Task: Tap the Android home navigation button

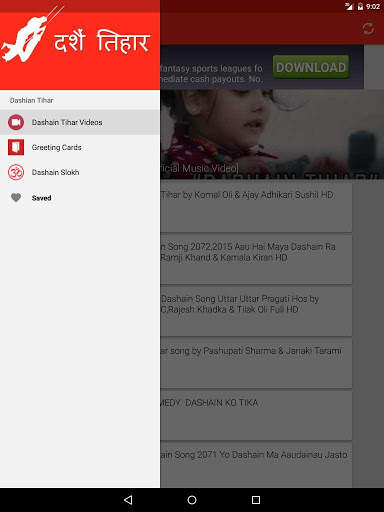Action: [x=192, y=500]
